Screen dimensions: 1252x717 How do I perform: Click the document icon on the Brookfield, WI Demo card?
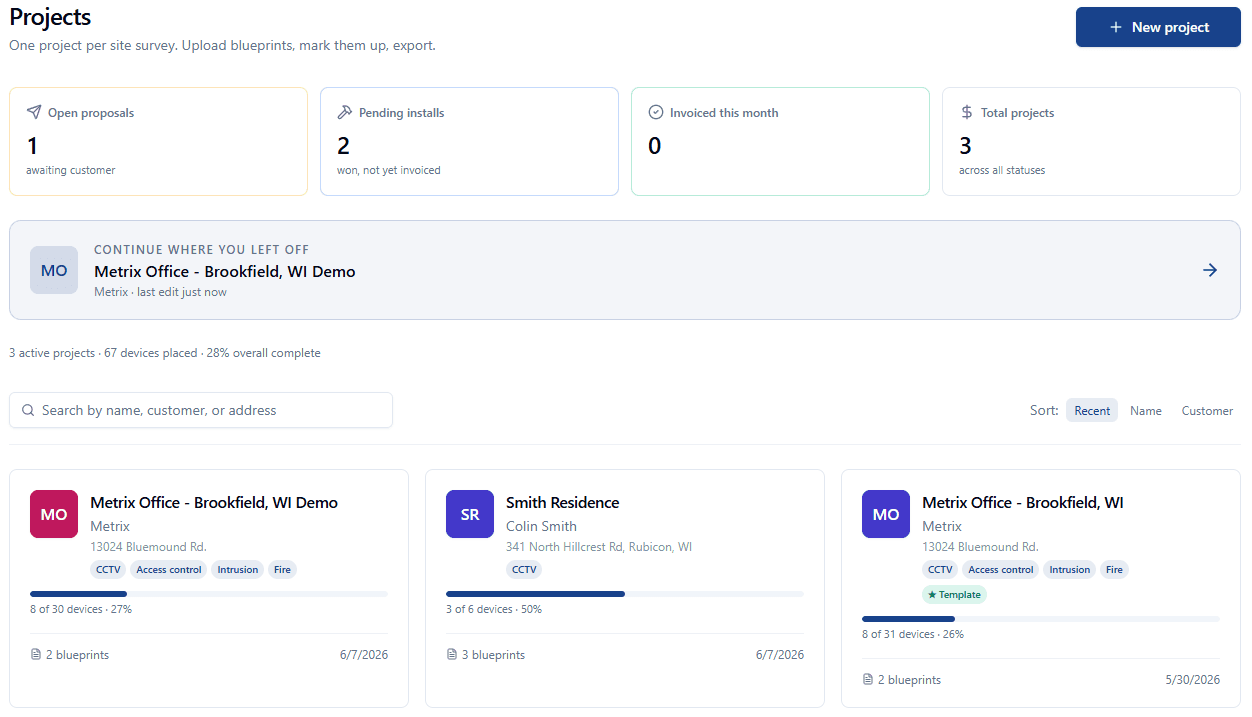point(36,655)
